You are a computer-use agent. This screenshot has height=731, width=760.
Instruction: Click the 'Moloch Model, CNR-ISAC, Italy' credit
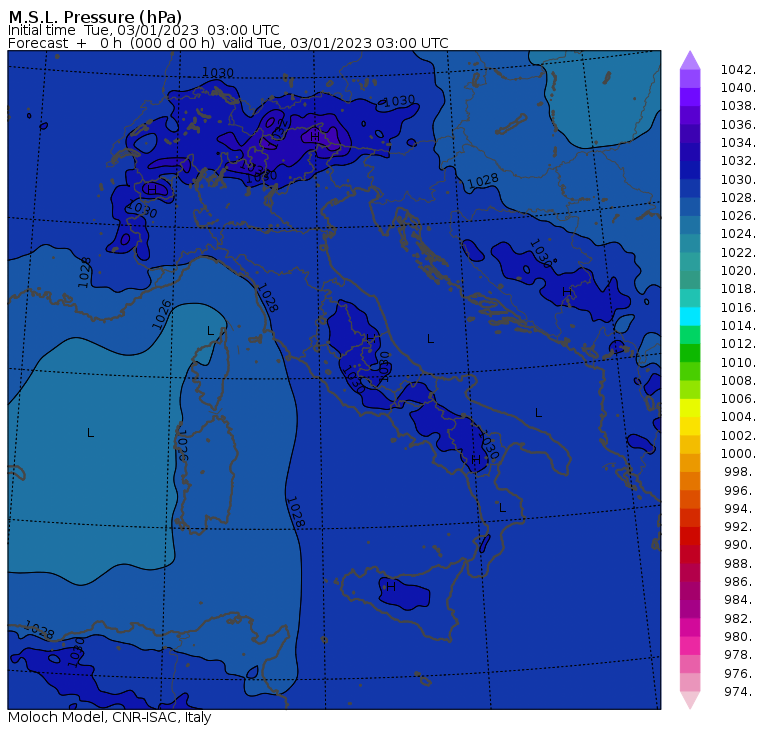(x=110, y=717)
